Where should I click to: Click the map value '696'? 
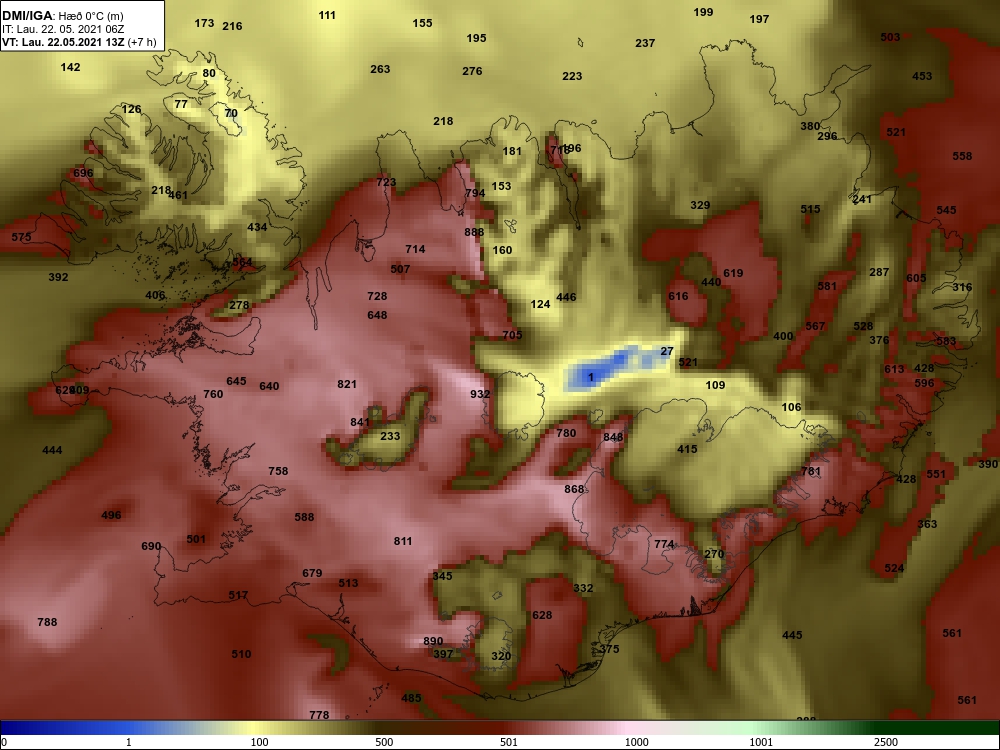pyautogui.click(x=84, y=173)
